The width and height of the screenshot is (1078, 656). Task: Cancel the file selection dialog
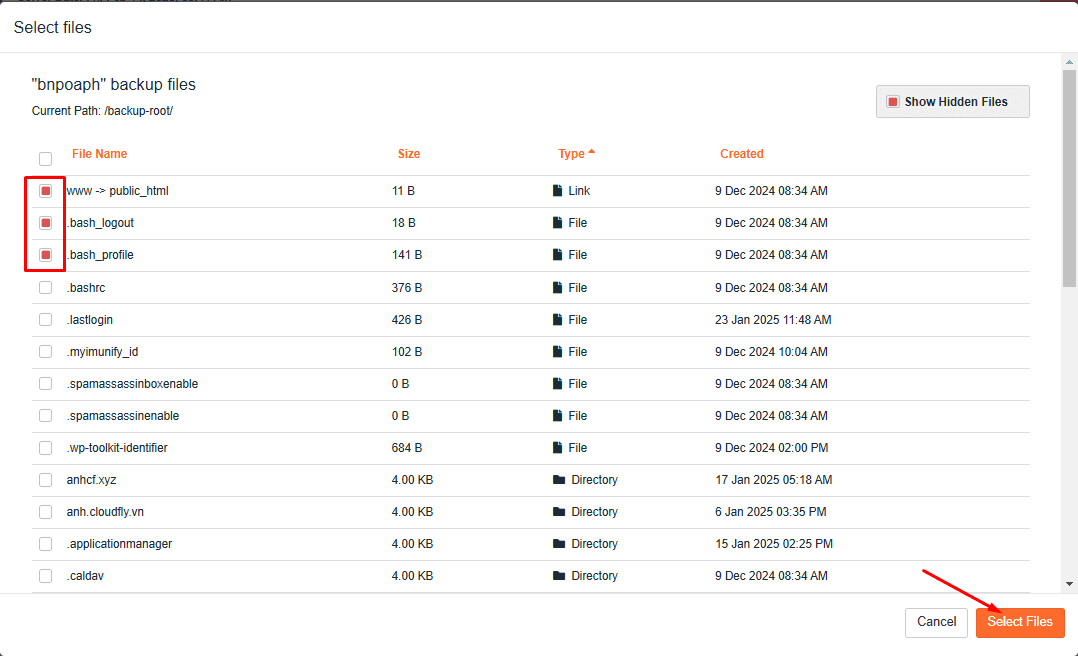point(936,622)
